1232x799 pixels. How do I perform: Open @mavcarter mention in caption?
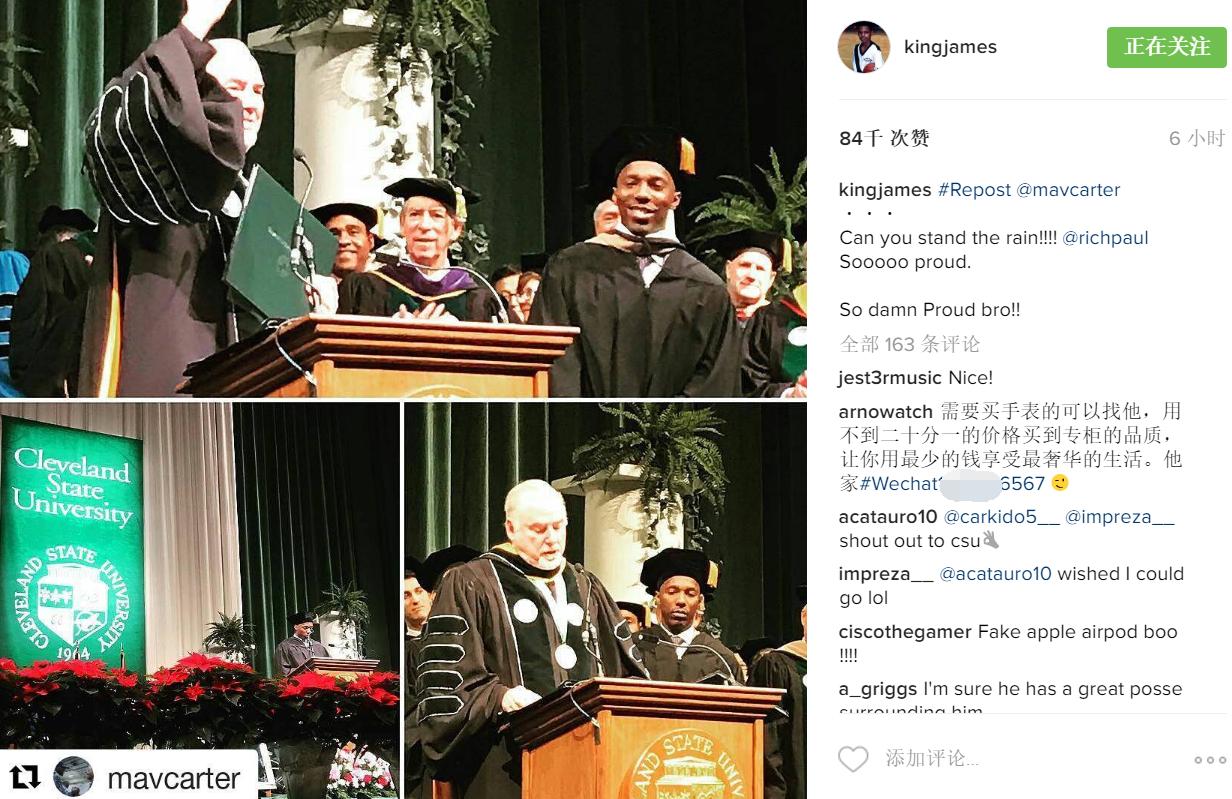(x=1068, y=190)
